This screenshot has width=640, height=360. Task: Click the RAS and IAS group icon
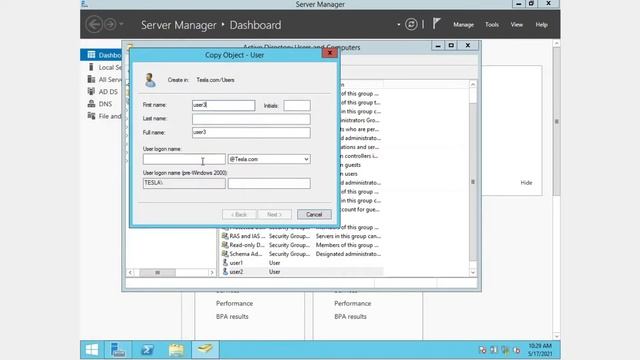tap(225, 236)
